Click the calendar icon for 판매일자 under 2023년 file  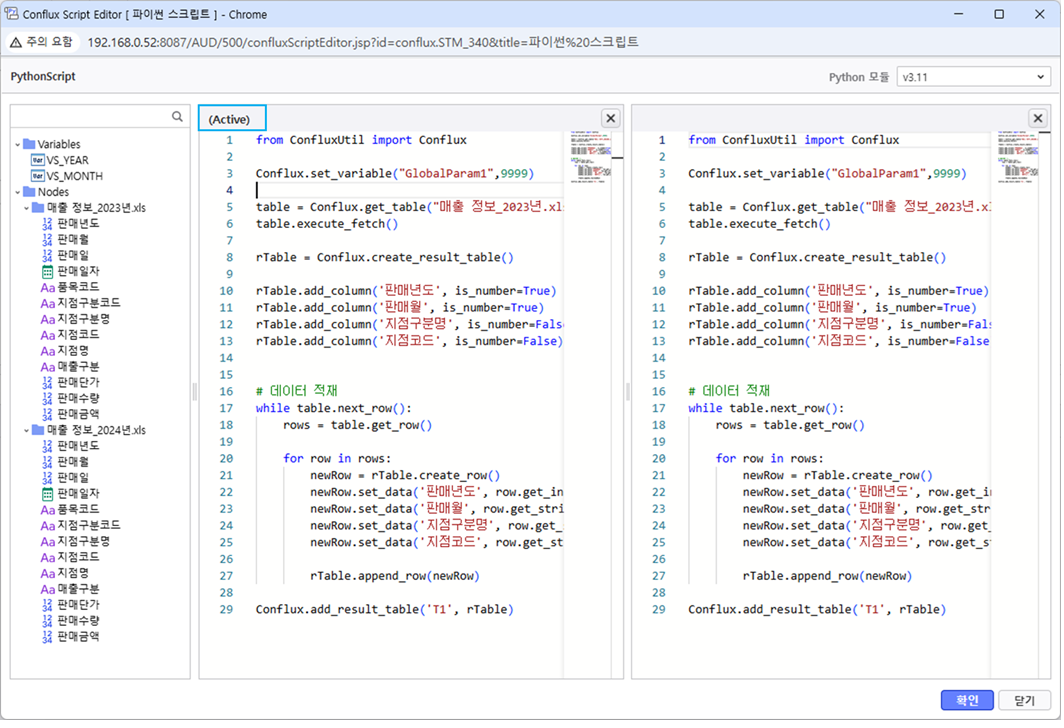coord(47,271)
